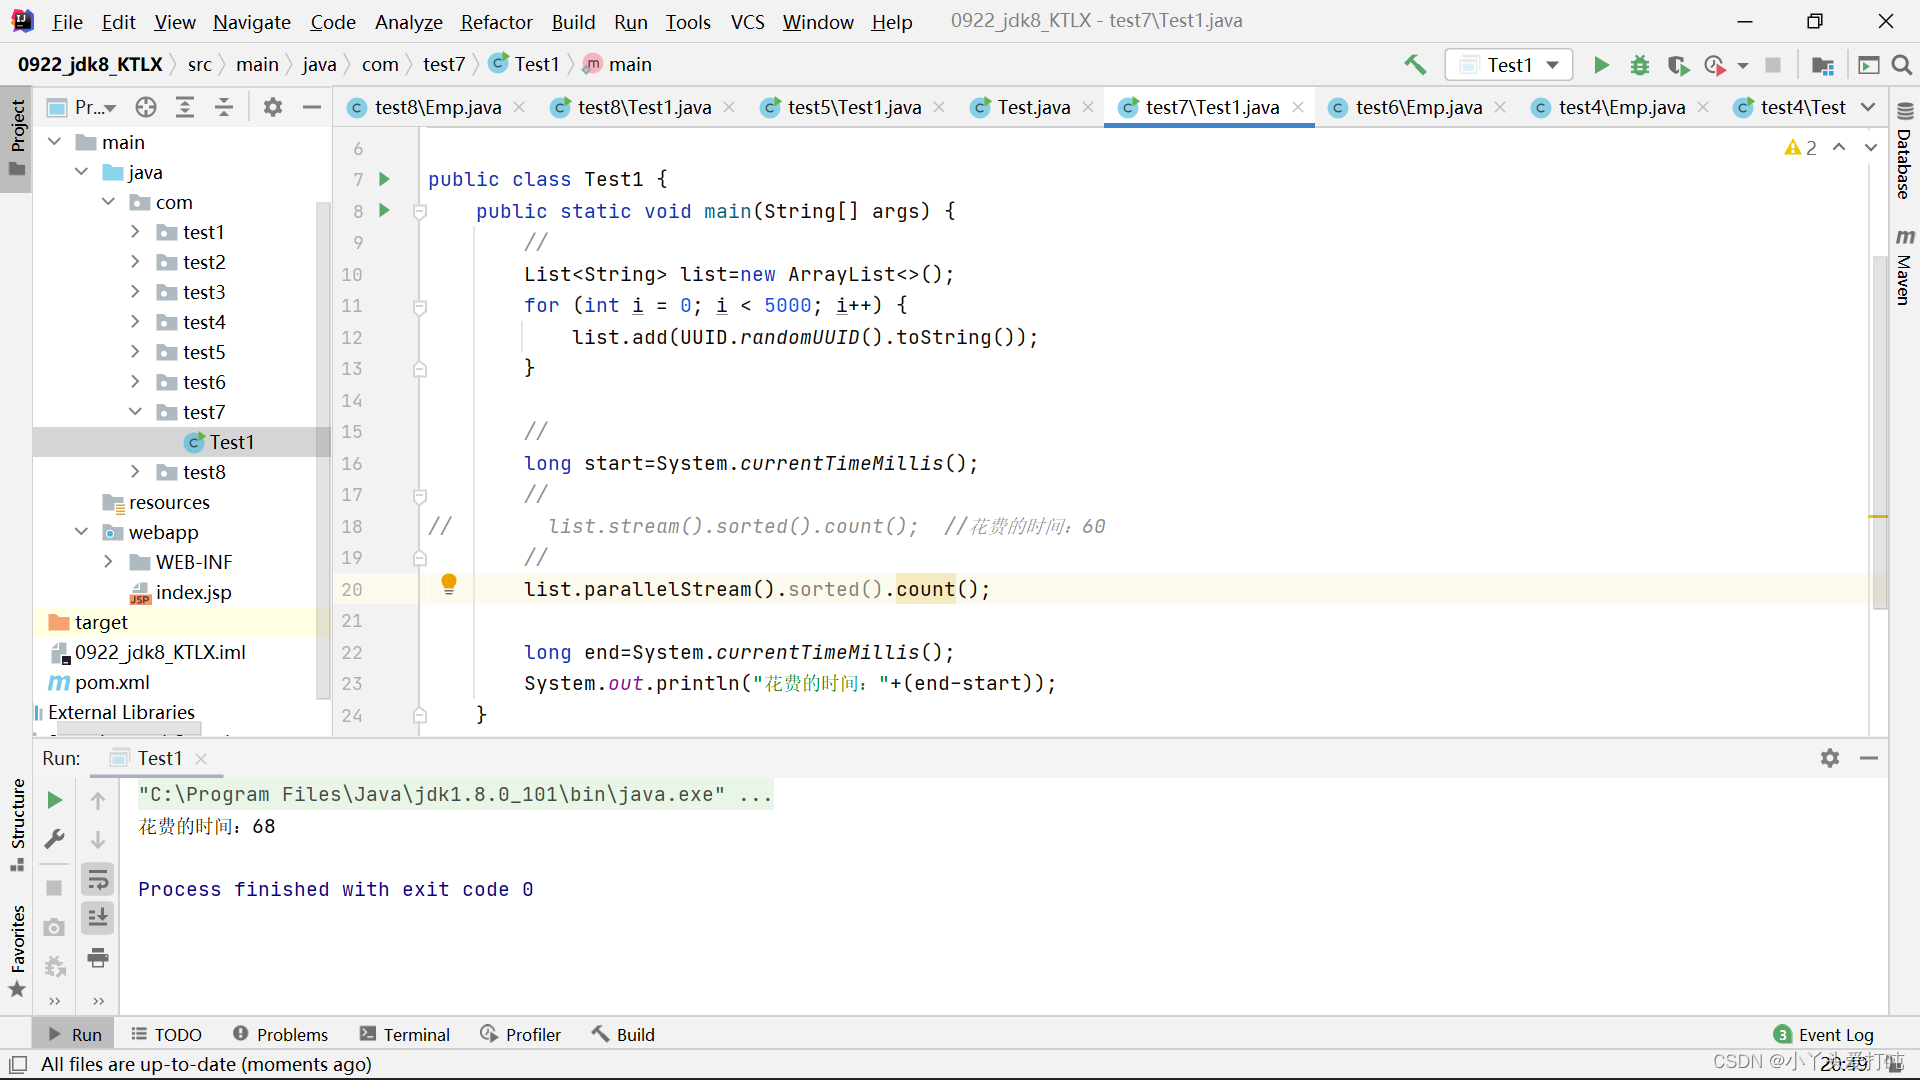Expand all in Project panel
Viewport: 1920px width, 1080px height.
coord(185,107)
